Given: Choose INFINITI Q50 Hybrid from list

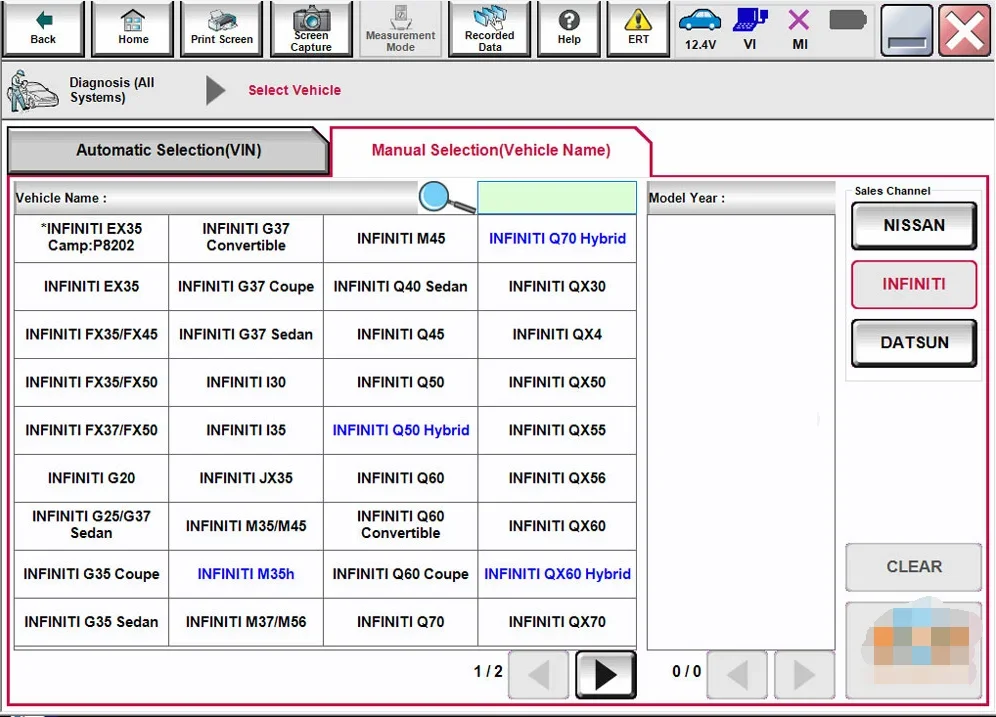Looking at the screenshot, I should tap(401, 430).
